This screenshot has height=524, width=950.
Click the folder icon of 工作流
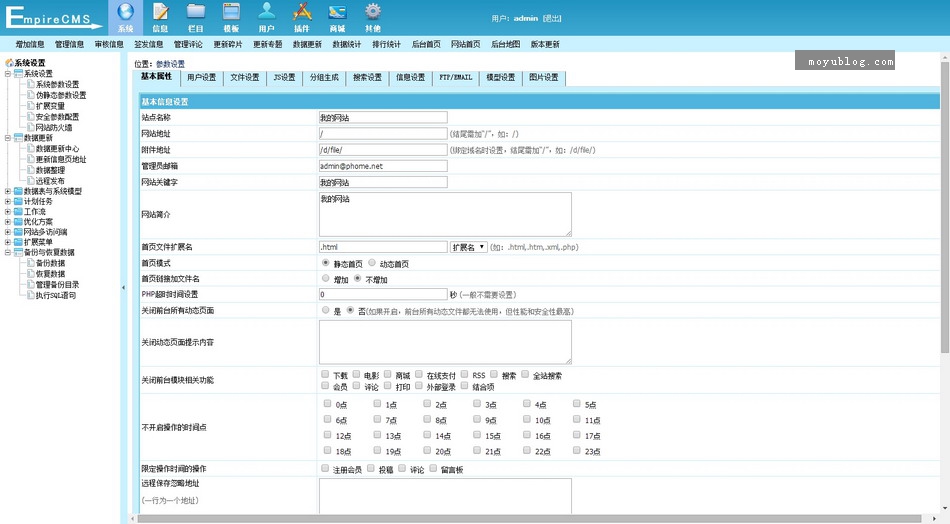tap(18, 211)
